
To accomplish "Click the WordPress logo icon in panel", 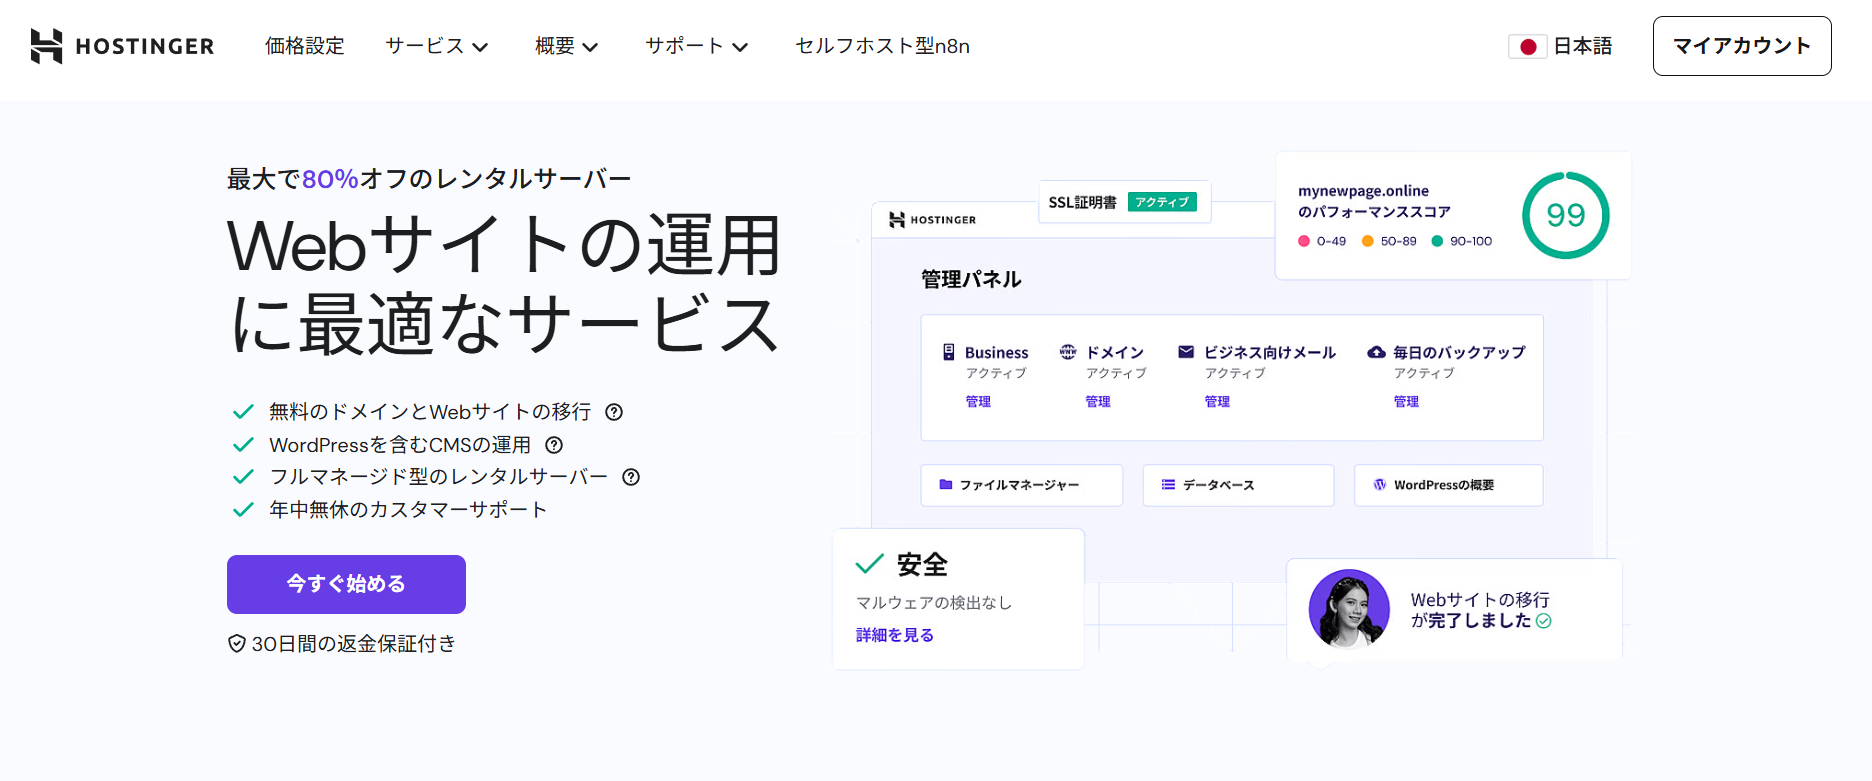I will (1379, 485).
